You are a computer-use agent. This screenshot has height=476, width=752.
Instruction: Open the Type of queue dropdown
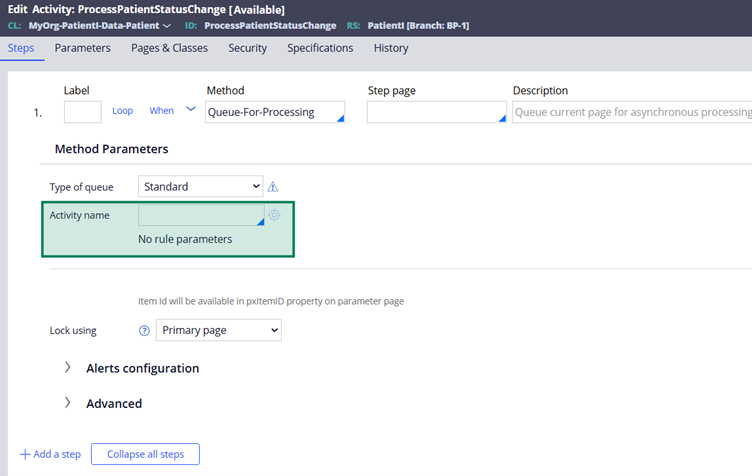(x=200, y=186)
